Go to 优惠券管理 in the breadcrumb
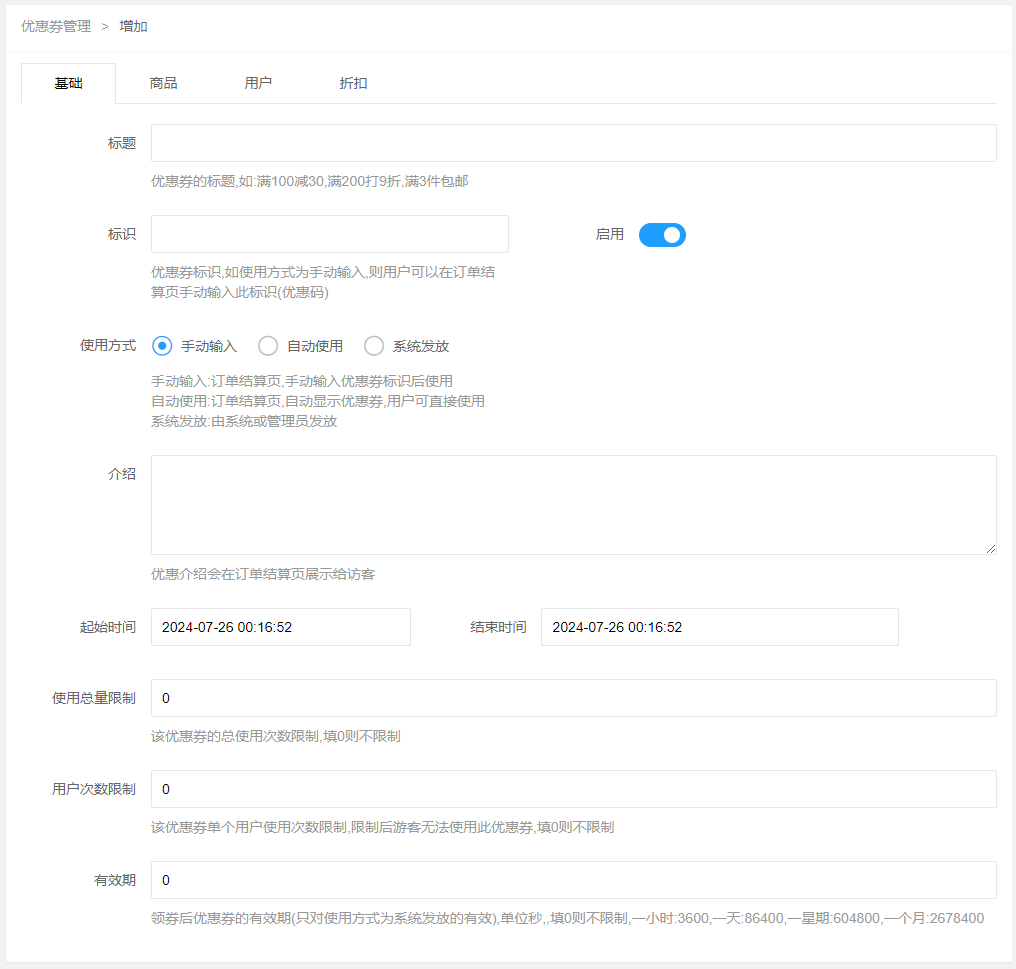This screenshot has height=969, width=1016. click(56, 26)
